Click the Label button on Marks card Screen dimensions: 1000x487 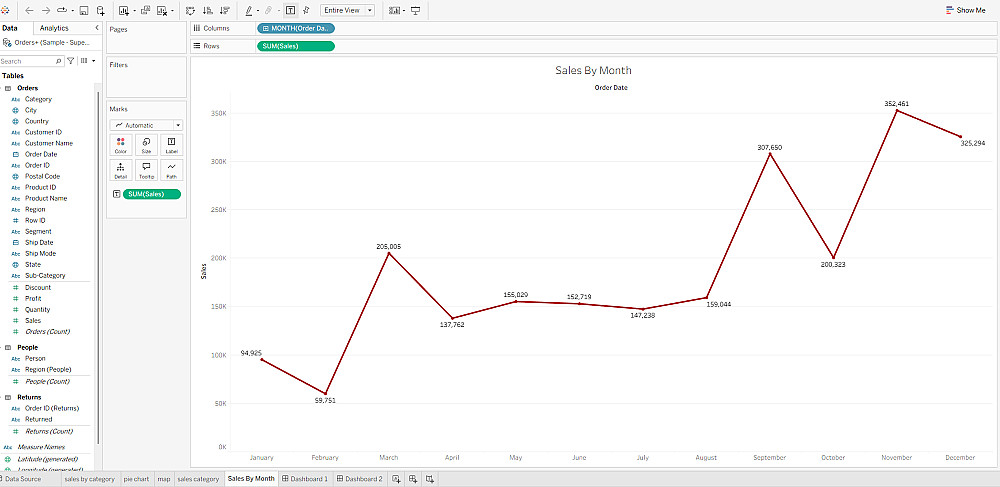[x=171, y=145]
